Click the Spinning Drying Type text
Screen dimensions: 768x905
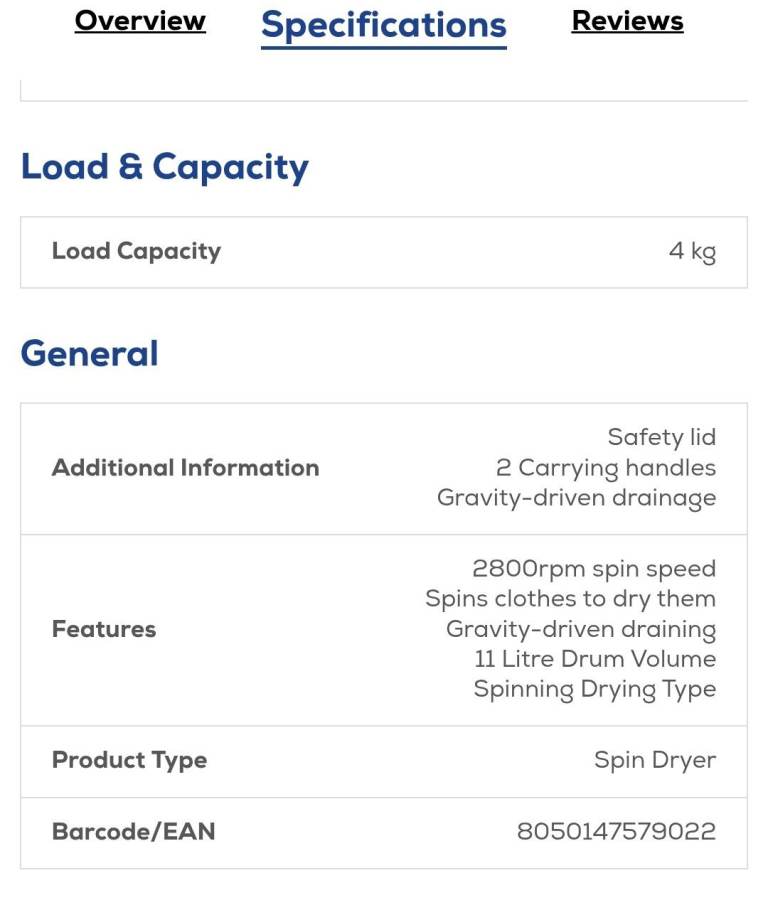click(x=594, y=689)
